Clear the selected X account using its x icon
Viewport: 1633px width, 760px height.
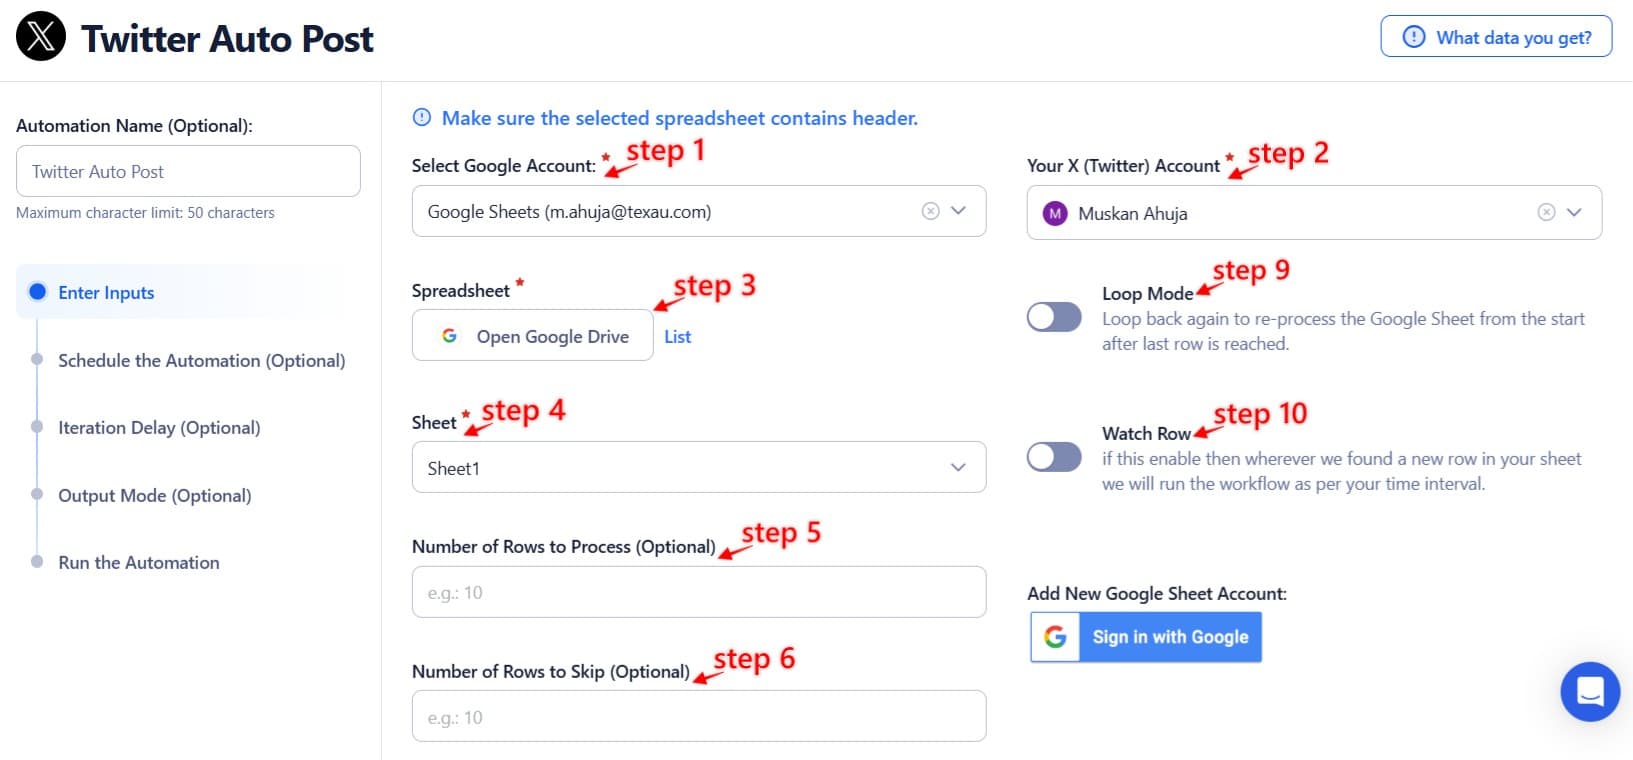point(1547,212)
